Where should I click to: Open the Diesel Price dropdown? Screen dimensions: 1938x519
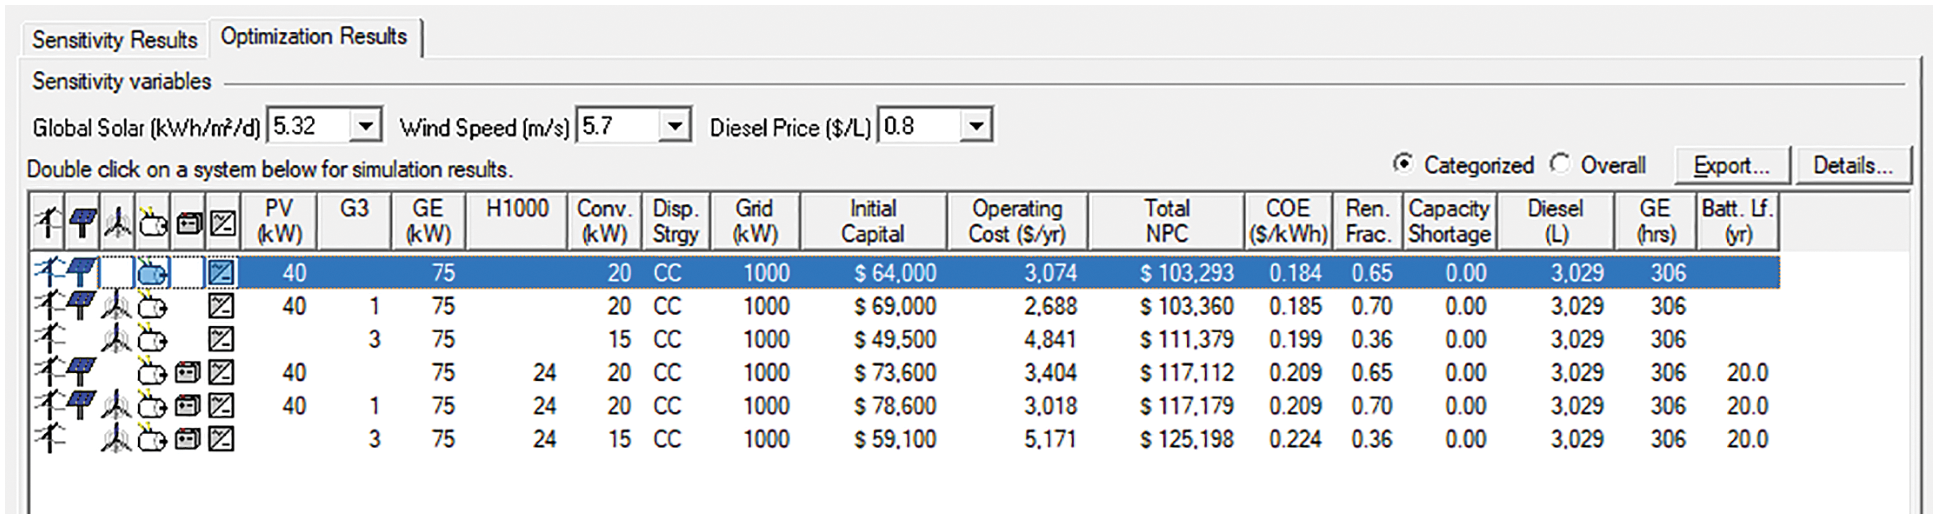click(x=976, y=126)
